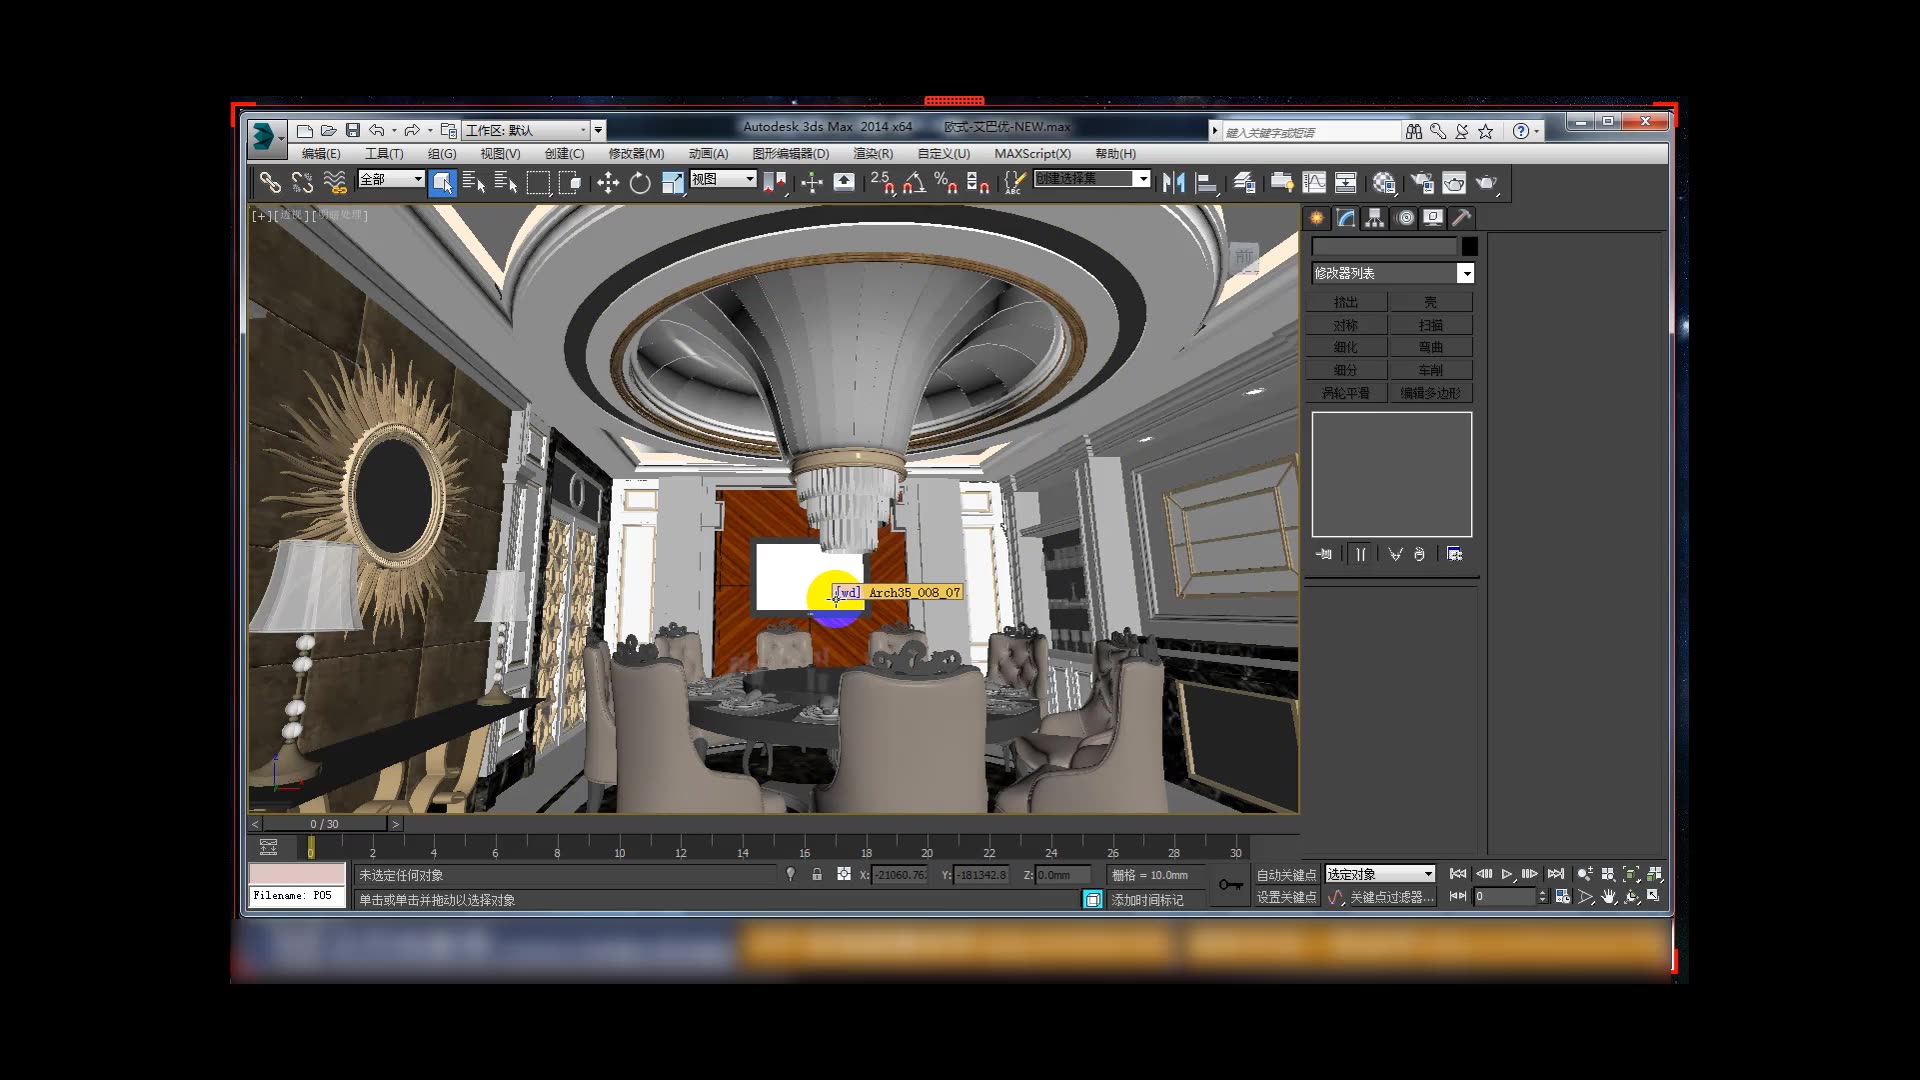Open the 修改器列表 modifier dropdown

[1466, 272]
